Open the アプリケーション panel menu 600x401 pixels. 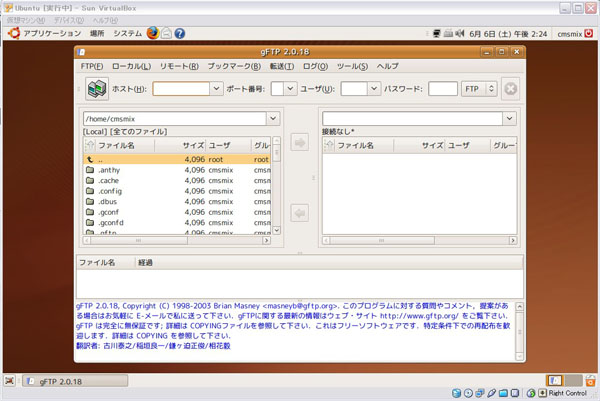click(x=52, y=34)
